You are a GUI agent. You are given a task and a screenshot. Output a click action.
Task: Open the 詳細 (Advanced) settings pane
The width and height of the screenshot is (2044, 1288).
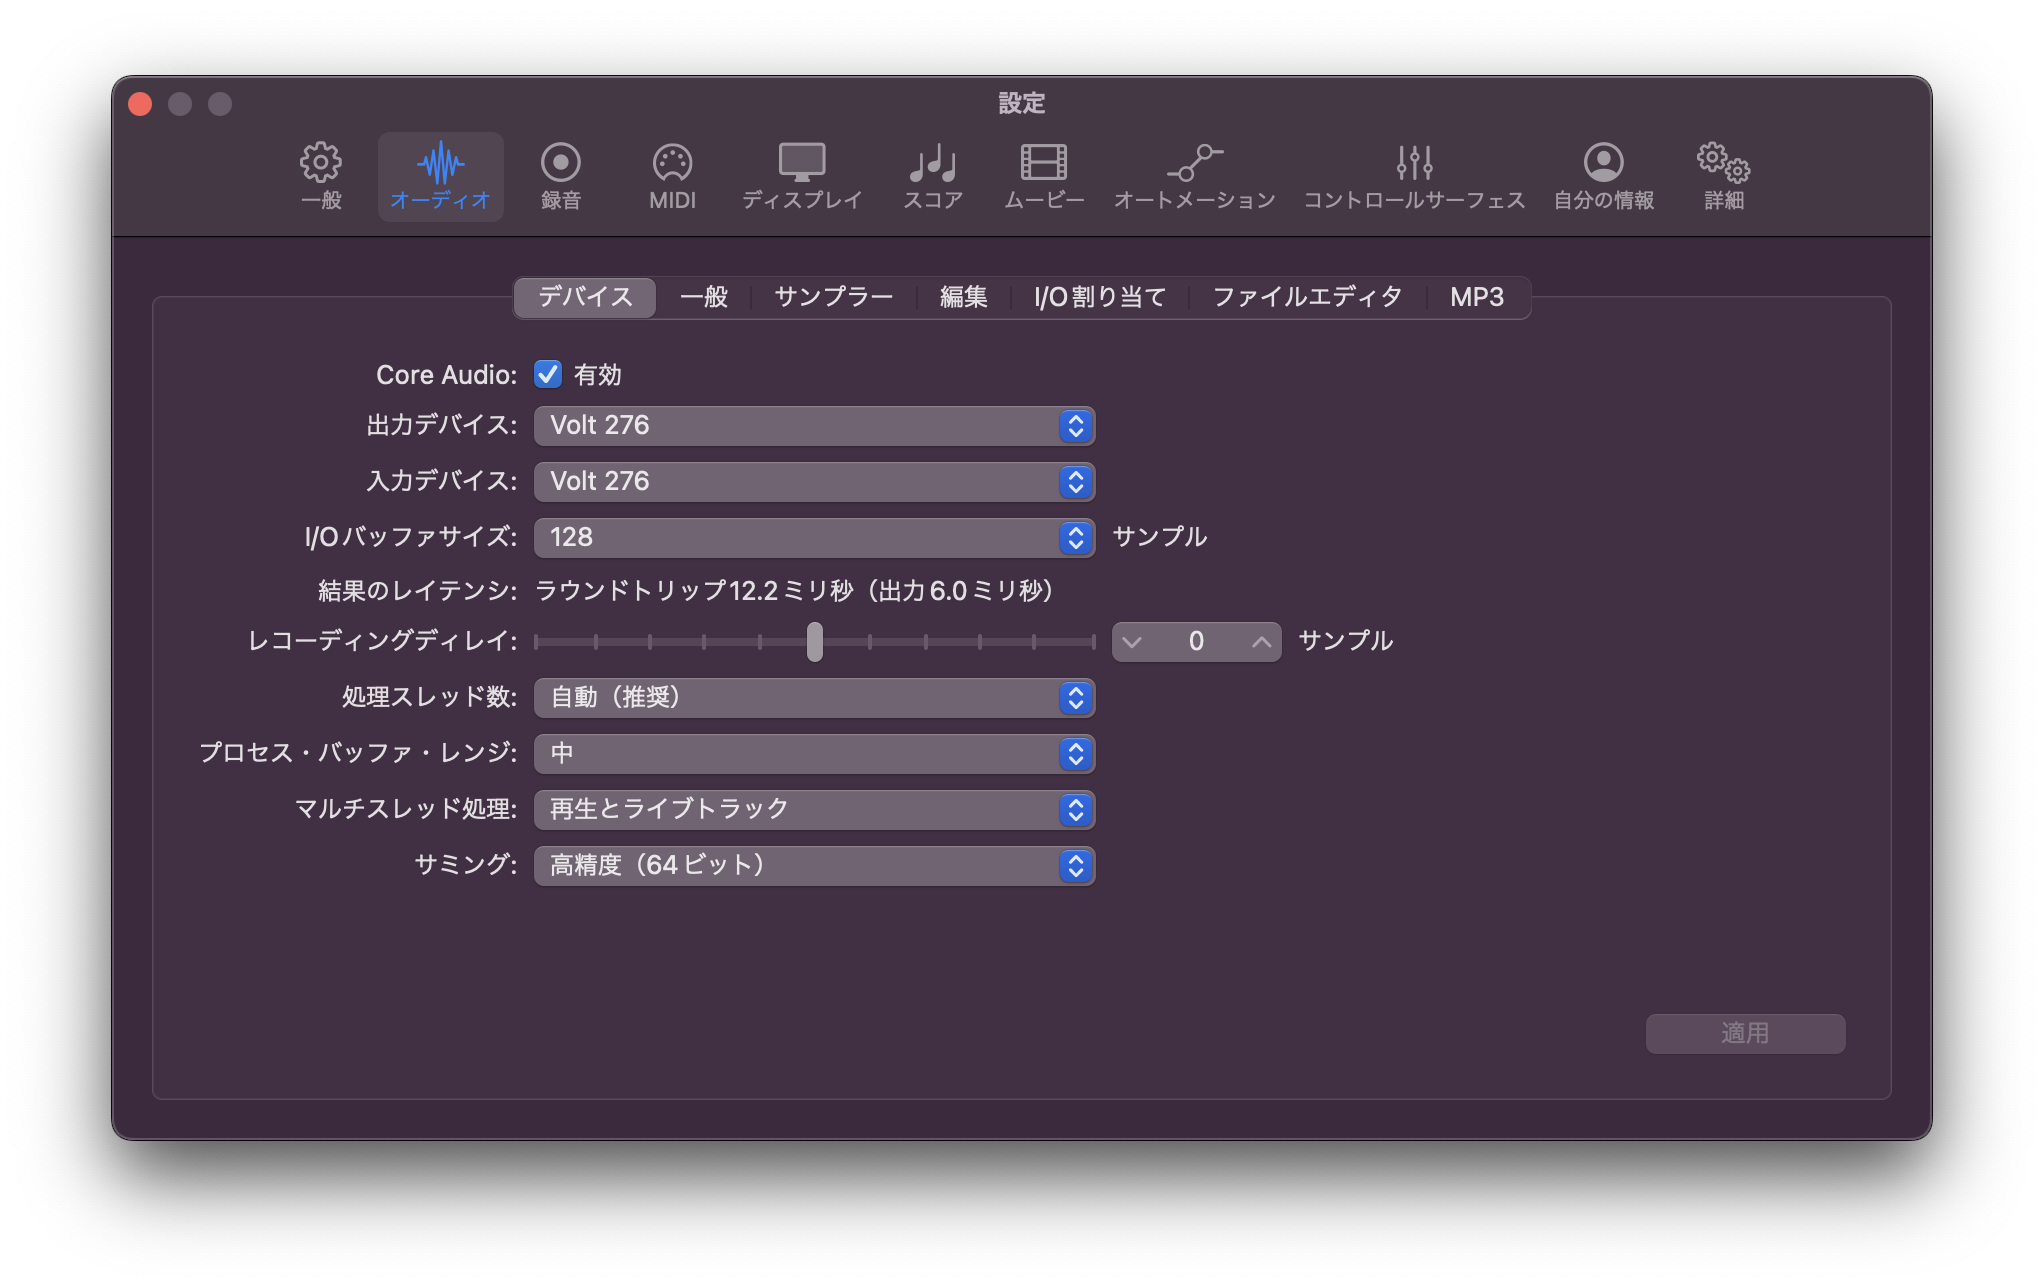[1723, 175]
